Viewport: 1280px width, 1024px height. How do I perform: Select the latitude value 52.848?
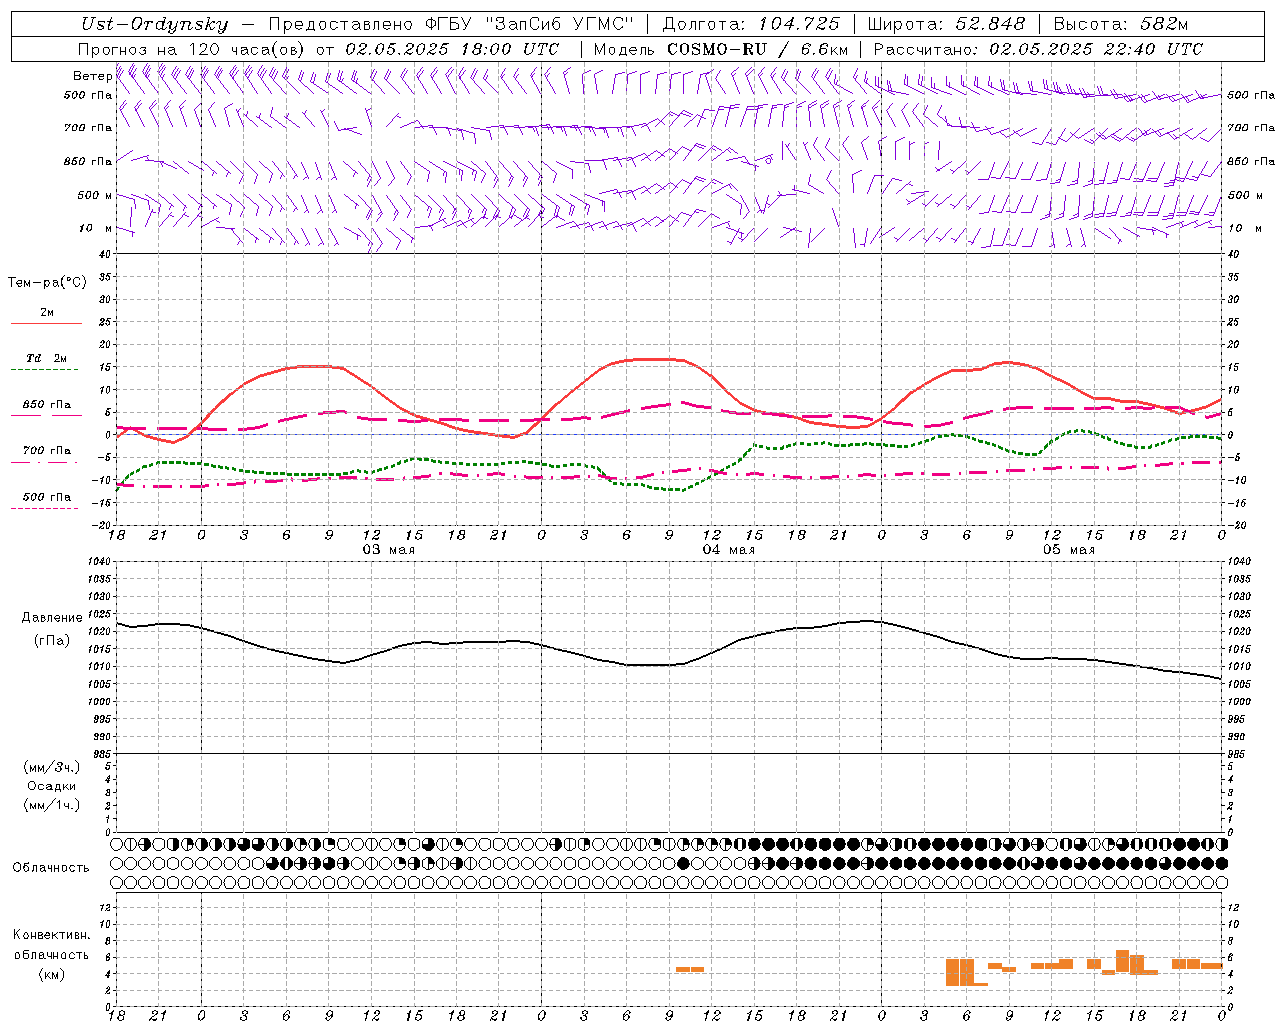pos(990,24)
